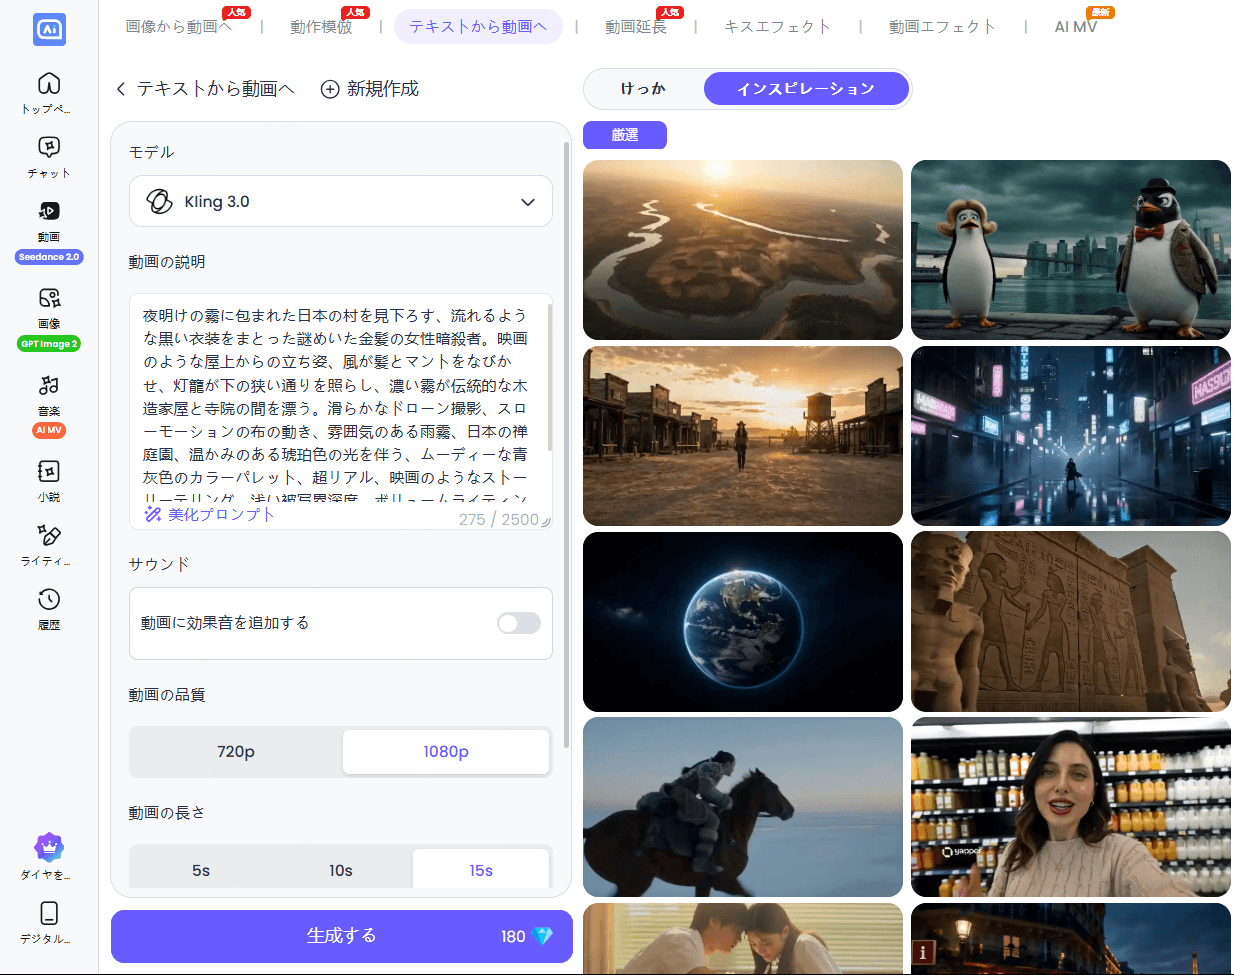Open the horse rider thumbnail
1234x975 pixels.
[743, 807]
